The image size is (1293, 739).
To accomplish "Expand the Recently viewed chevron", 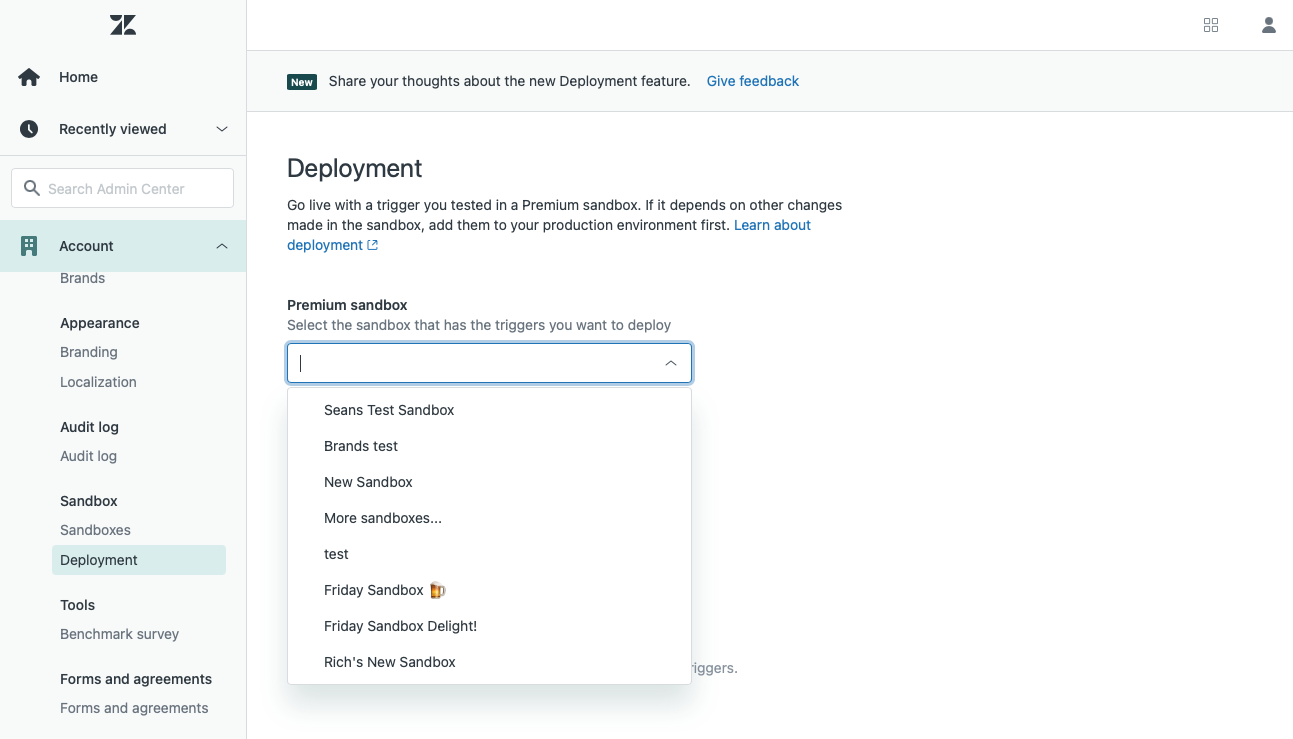I will tap(222, 129).
